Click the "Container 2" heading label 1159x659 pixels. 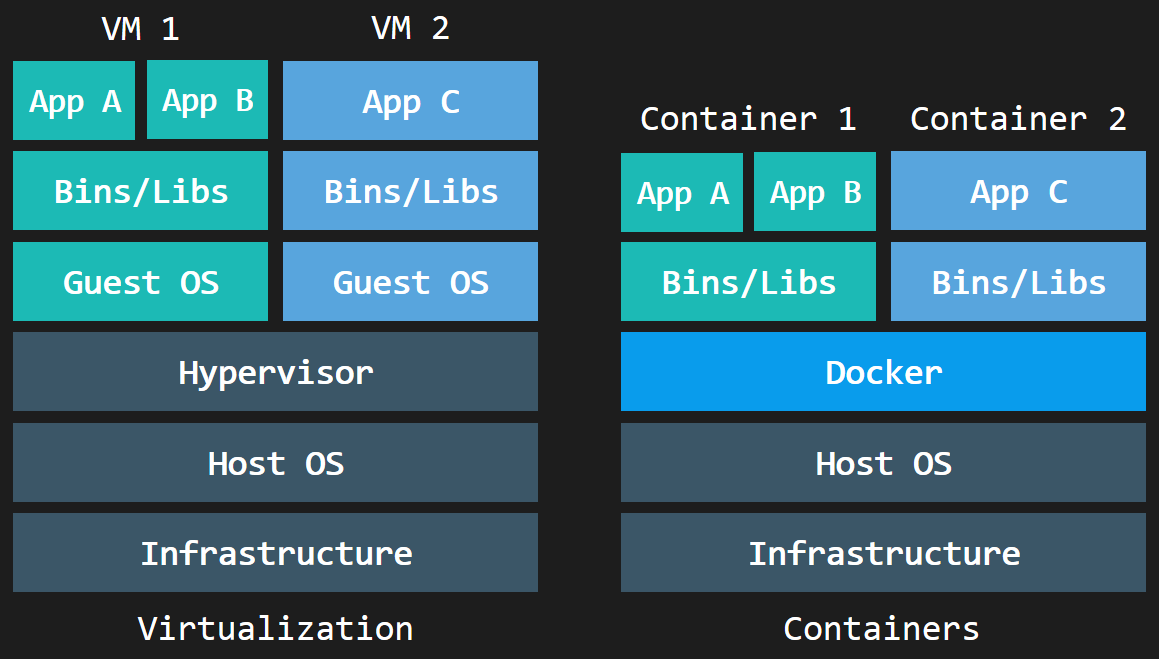pos(1018,119)
